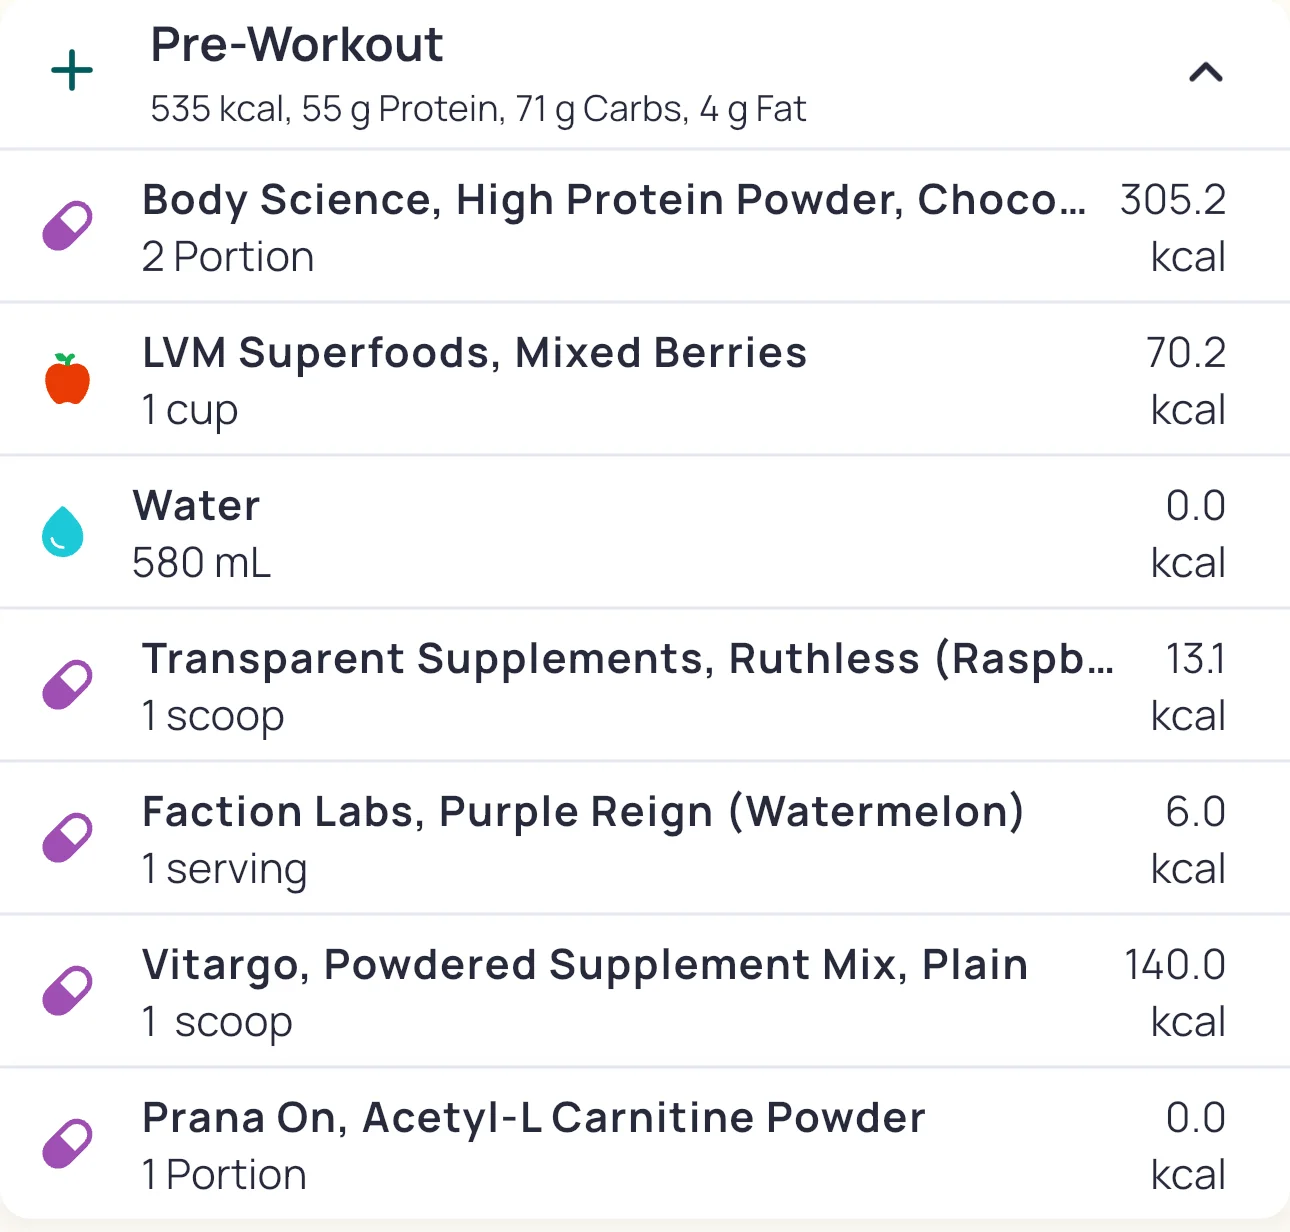The image size is (1290, 1232).
Task: Click the plus icon beside Pre-Workout
Action: pos(72,71)
